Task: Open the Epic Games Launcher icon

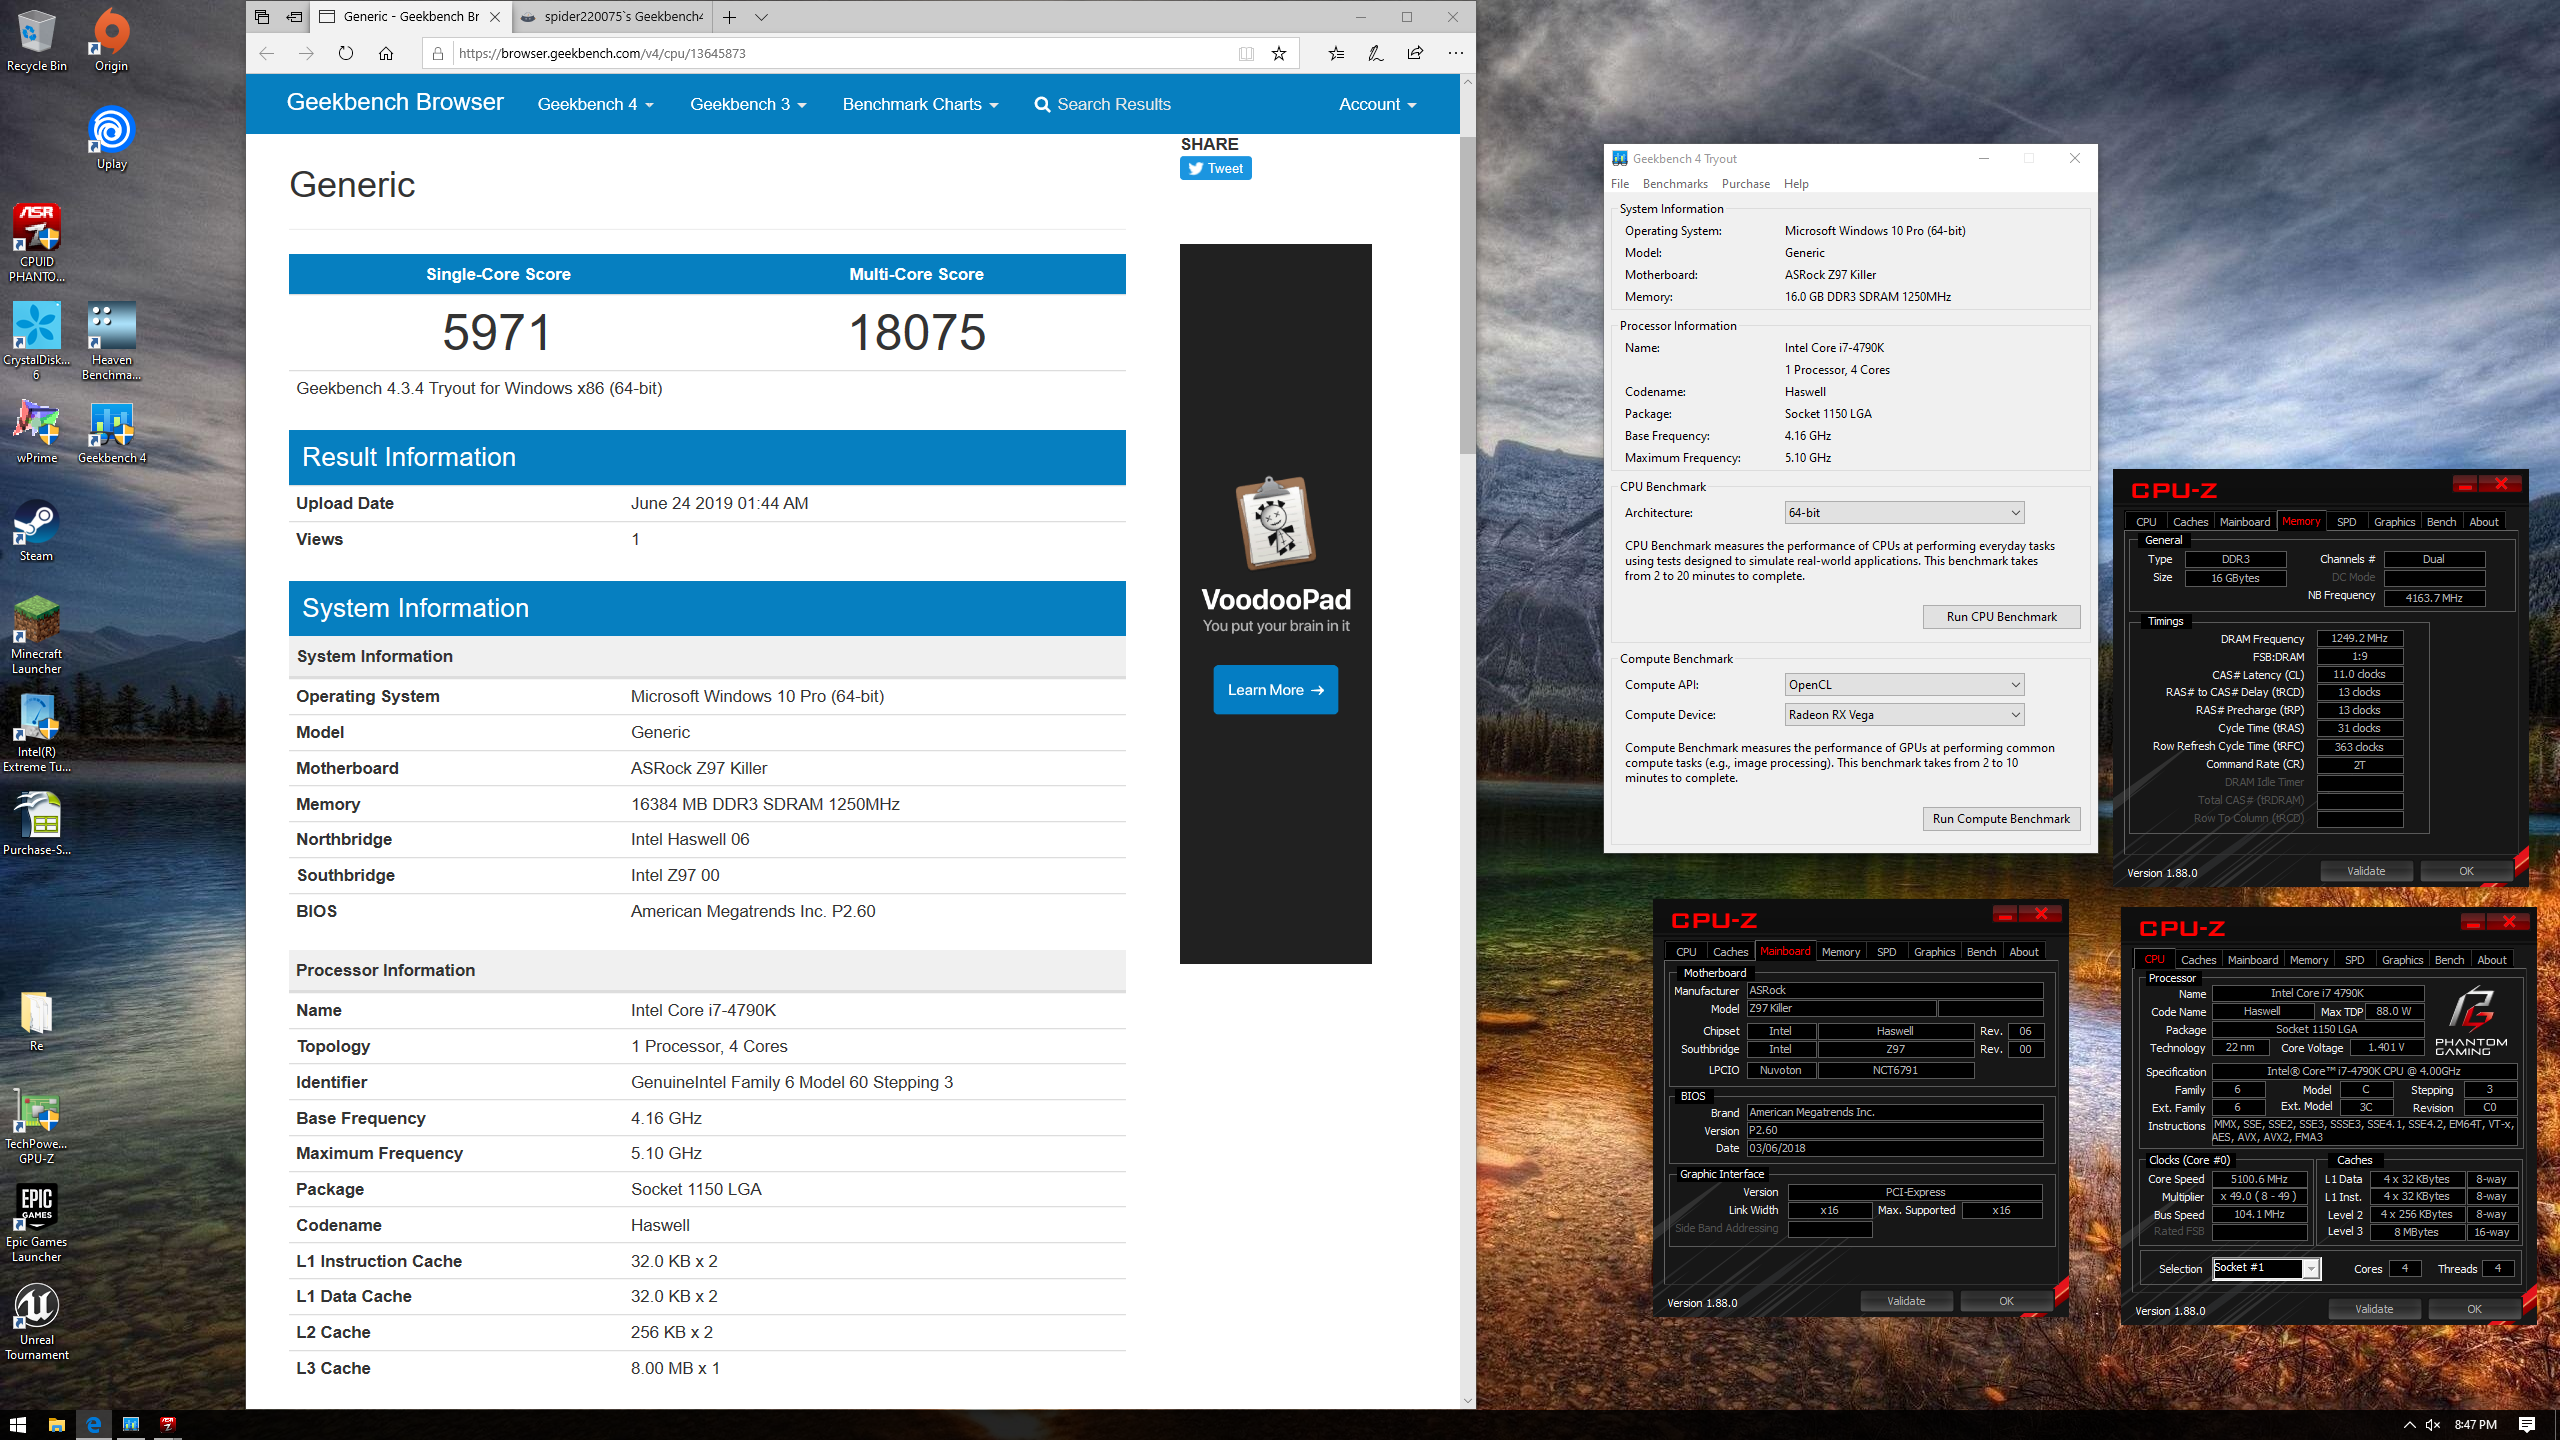Action: 37,1223
